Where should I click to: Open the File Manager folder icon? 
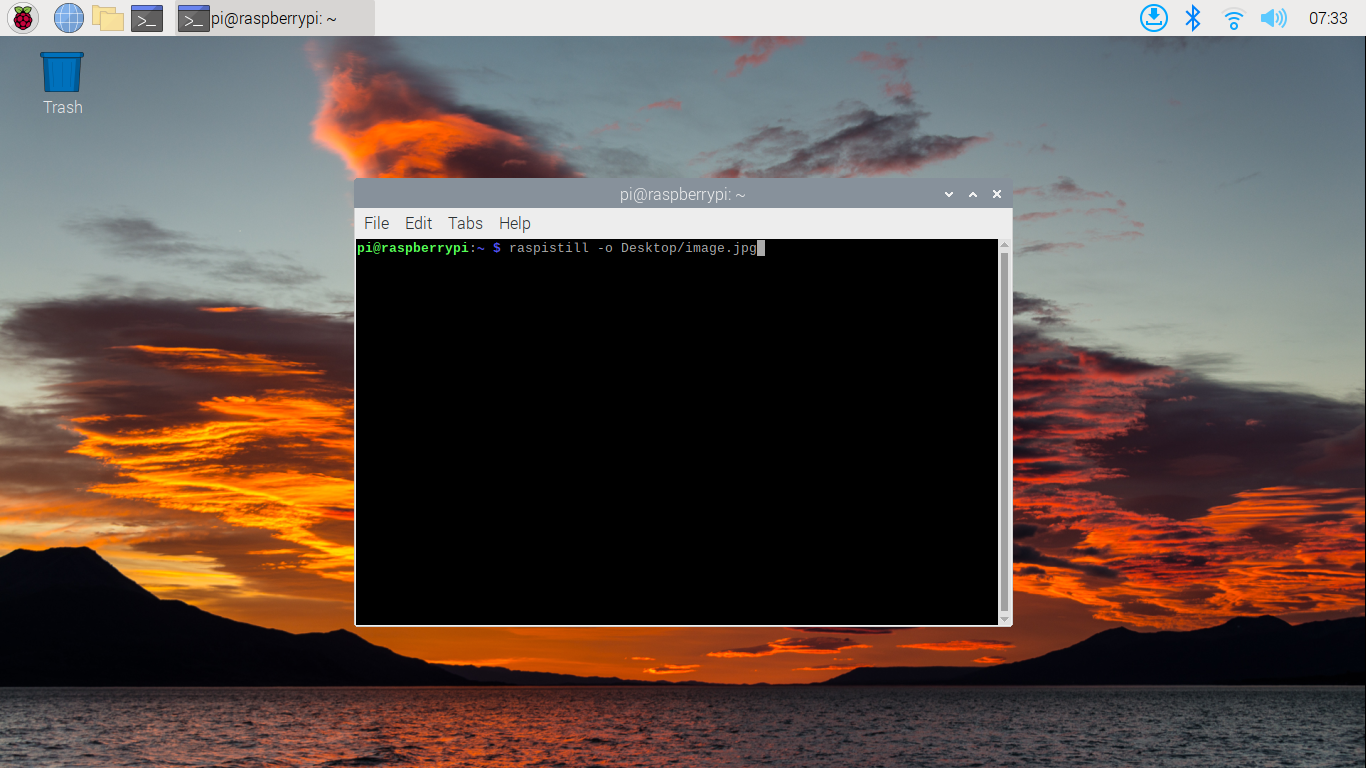tap(108, 17)
